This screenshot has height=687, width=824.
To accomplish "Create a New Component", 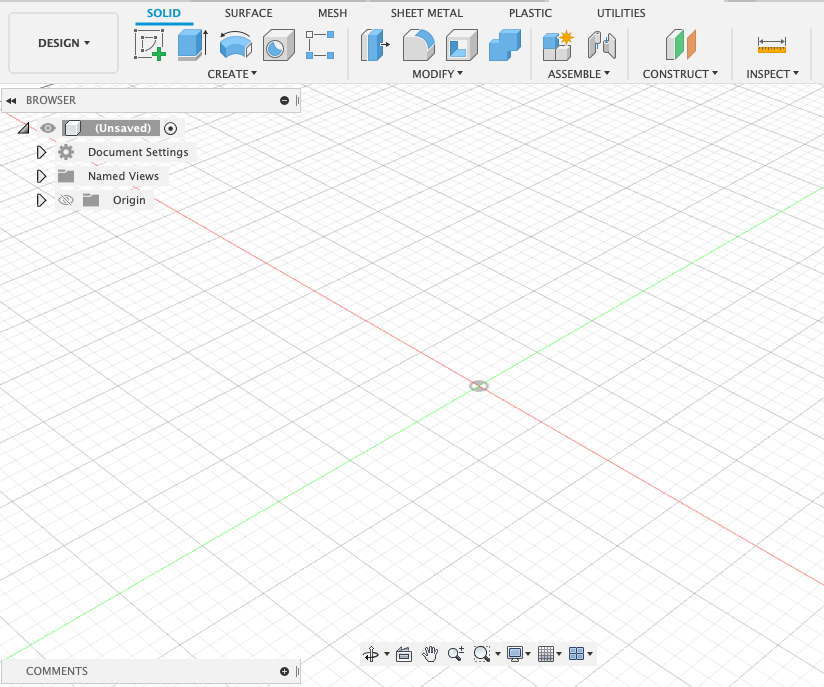I will click(x=558, y=46).
